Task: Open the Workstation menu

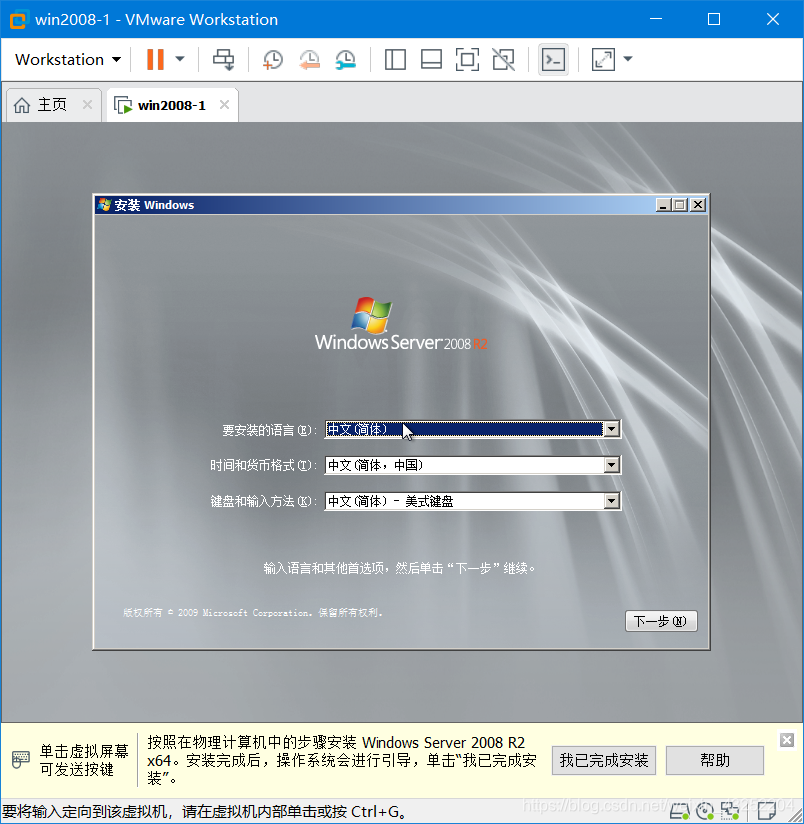Action: (x=68, y=59)
